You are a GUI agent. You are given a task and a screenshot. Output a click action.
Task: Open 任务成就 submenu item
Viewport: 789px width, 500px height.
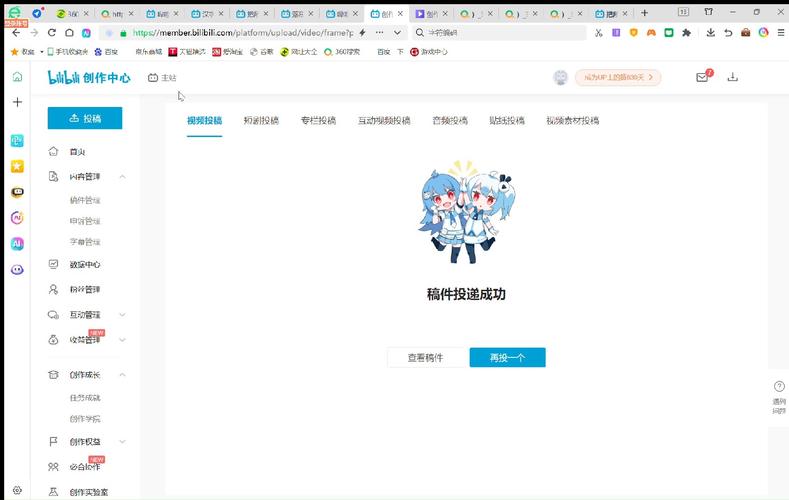coord(85,398)
